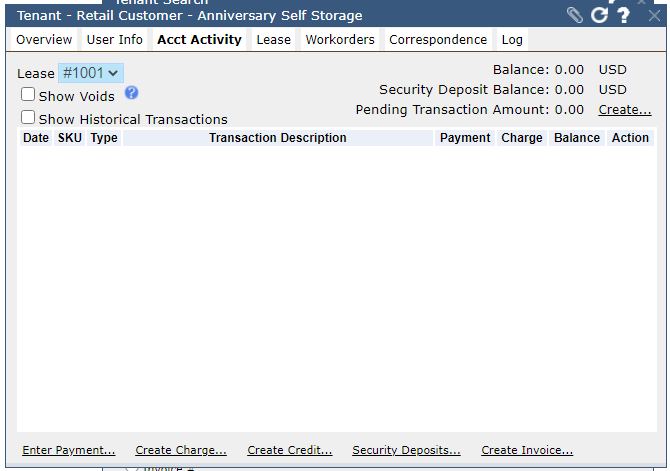The height and width of the screenshot is (471, 670).
Task: Open the Security Deposits... link
Action: [406, 450]
